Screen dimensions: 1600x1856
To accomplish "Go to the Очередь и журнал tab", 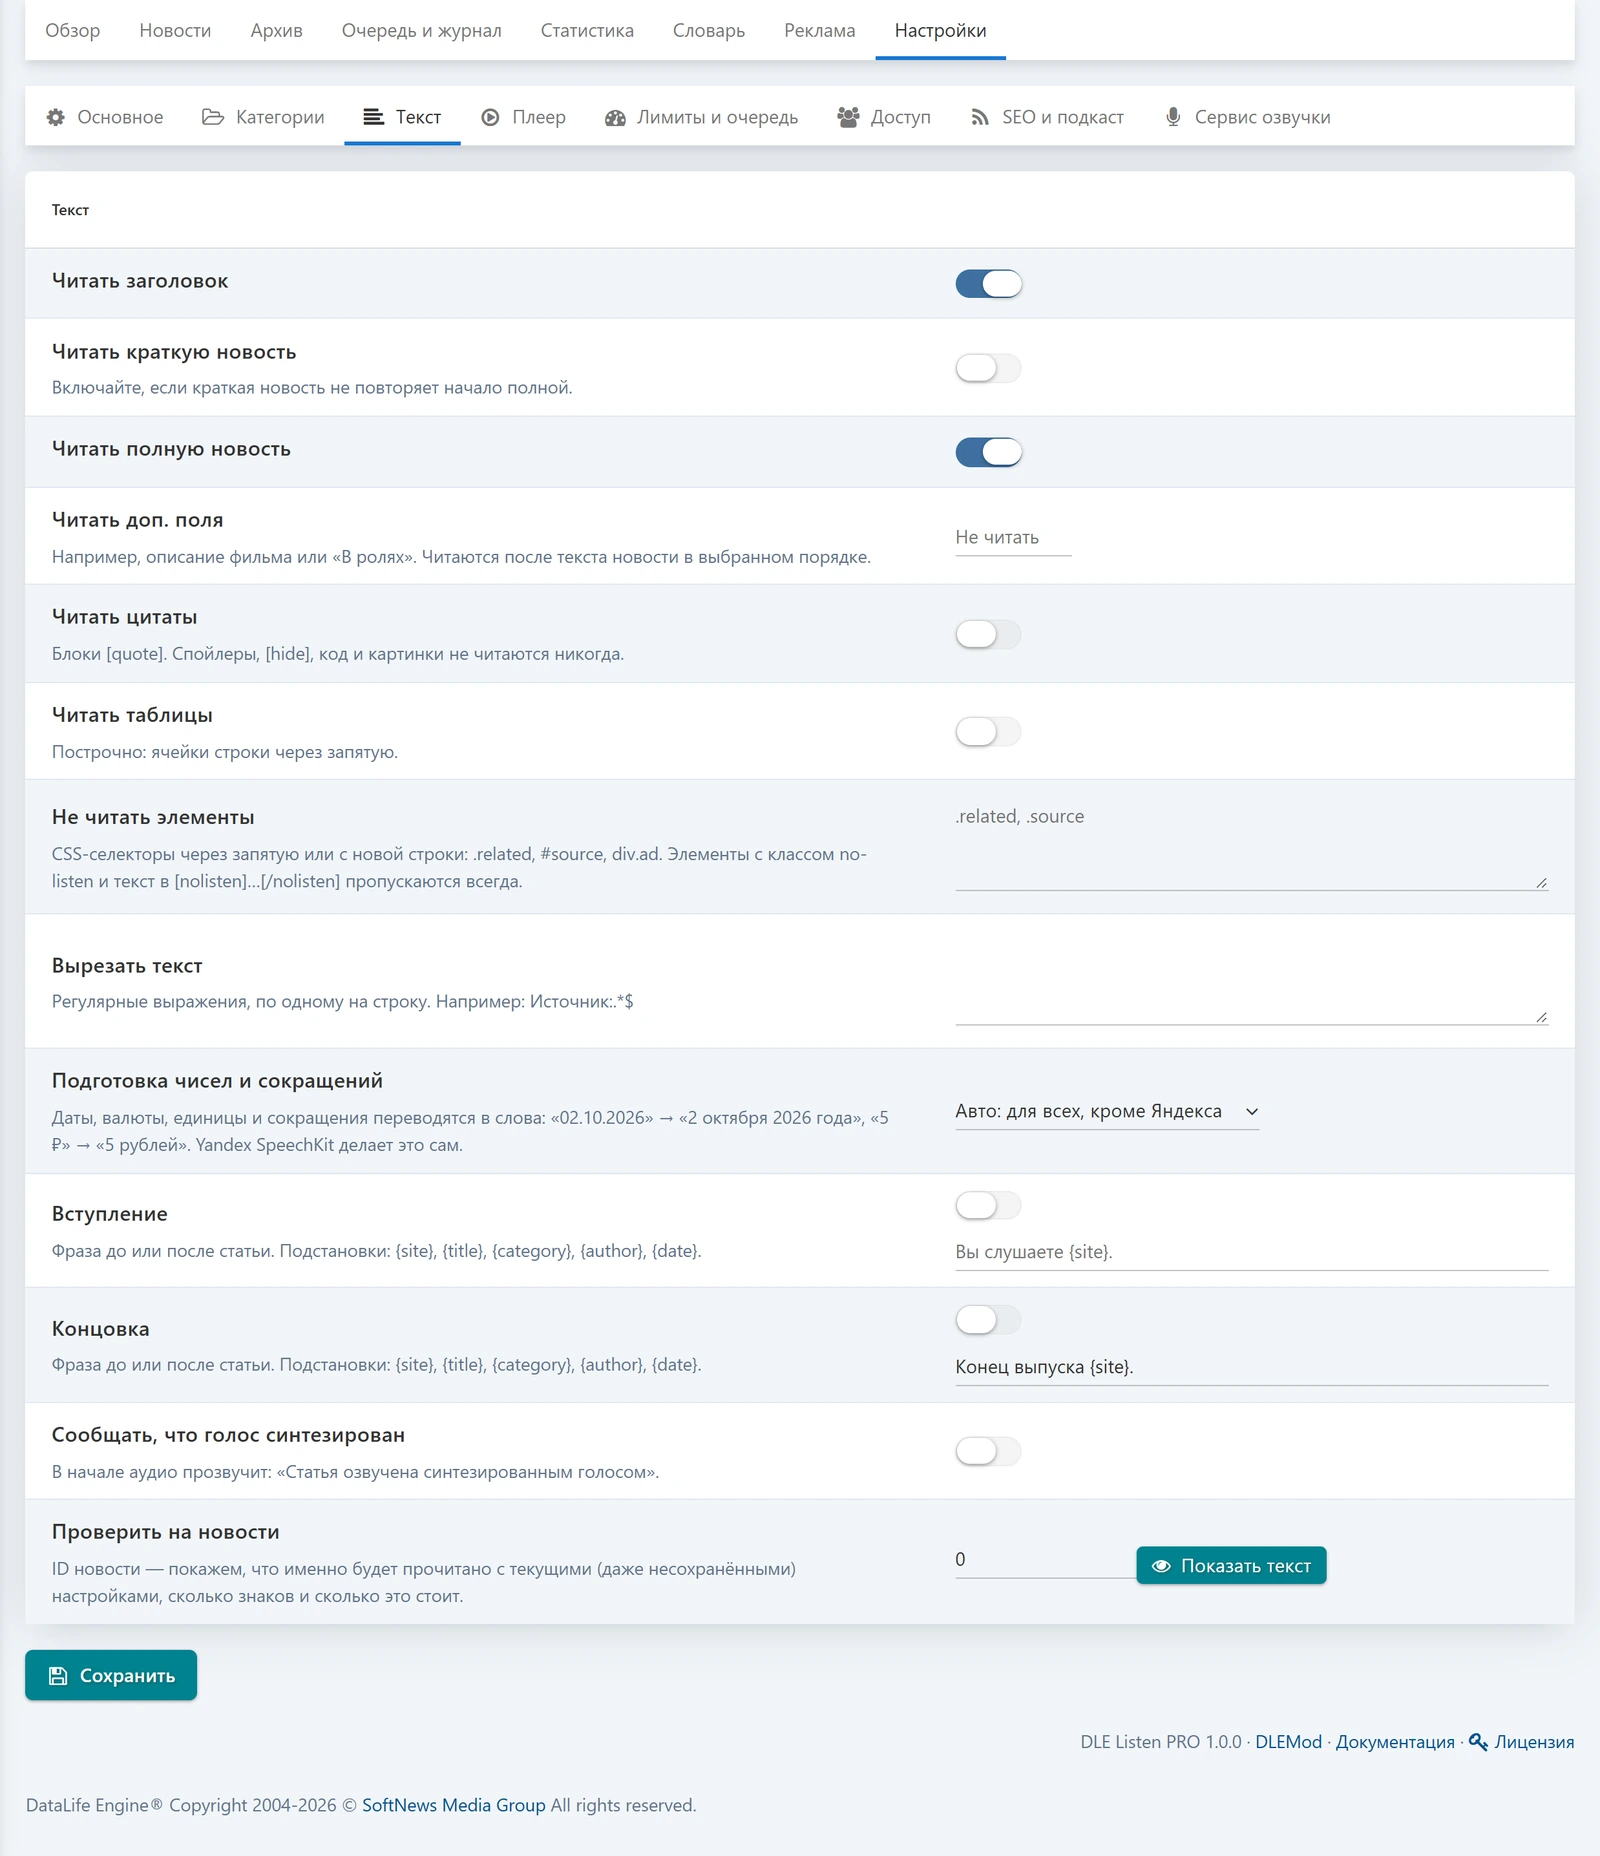I will (x=421, y=30).
